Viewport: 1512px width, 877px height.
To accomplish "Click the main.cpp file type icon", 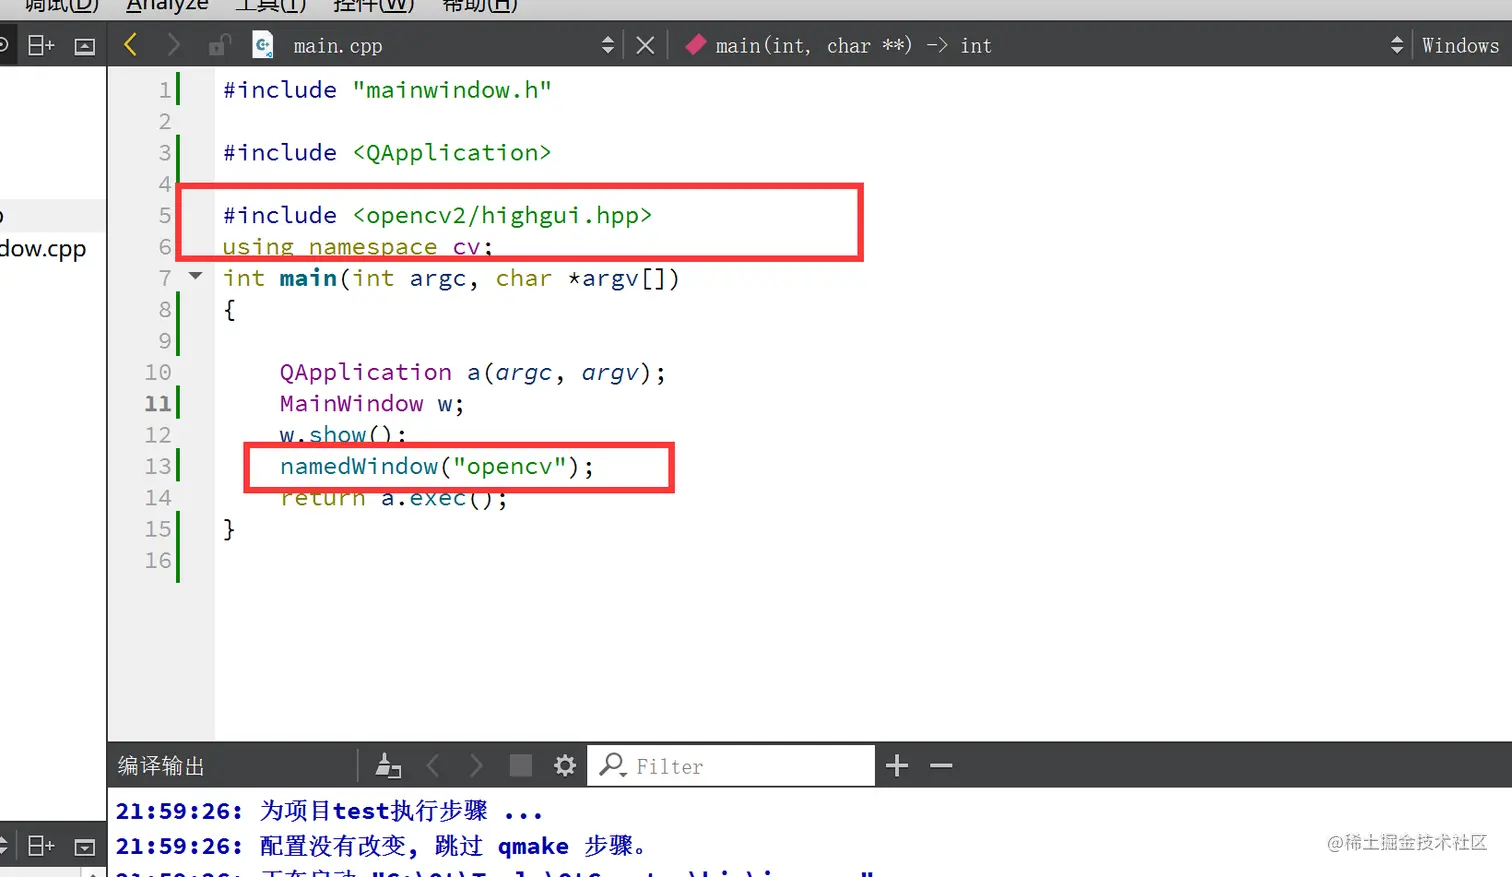I will [x=263, y=45].
